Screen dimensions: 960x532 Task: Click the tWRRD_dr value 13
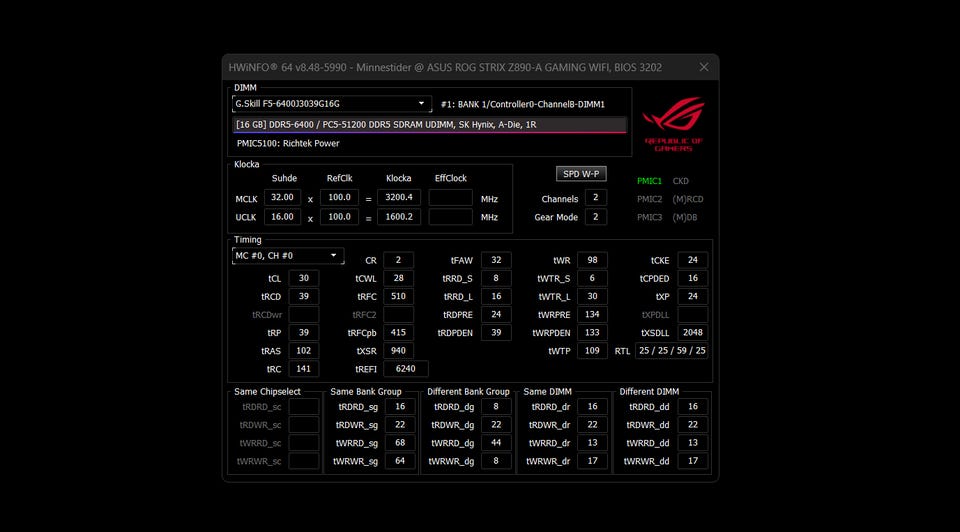(592, 443)
